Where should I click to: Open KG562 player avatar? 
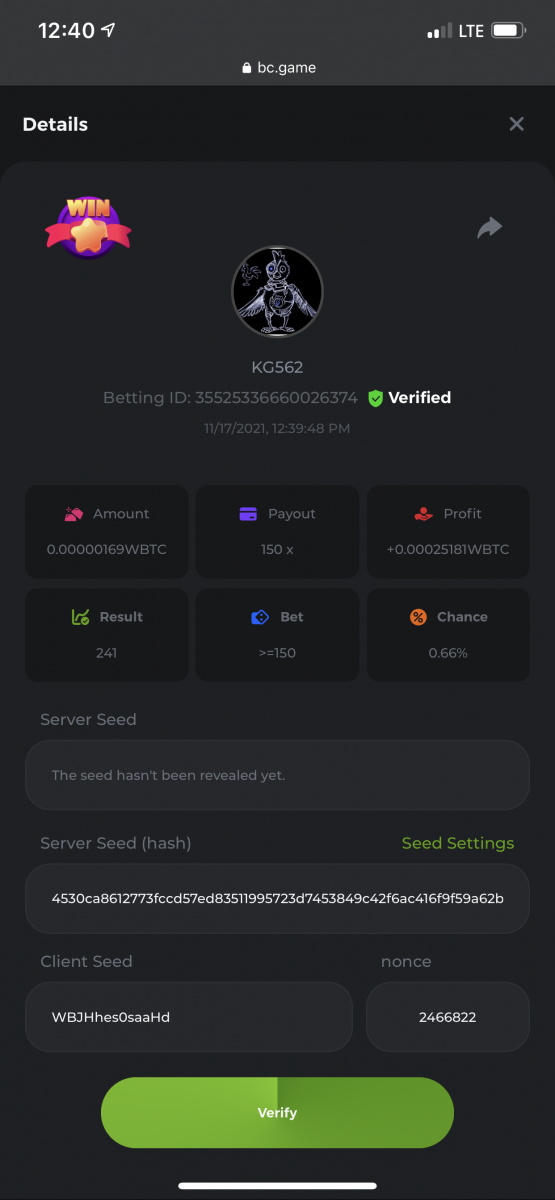click(x=277, y=292)
